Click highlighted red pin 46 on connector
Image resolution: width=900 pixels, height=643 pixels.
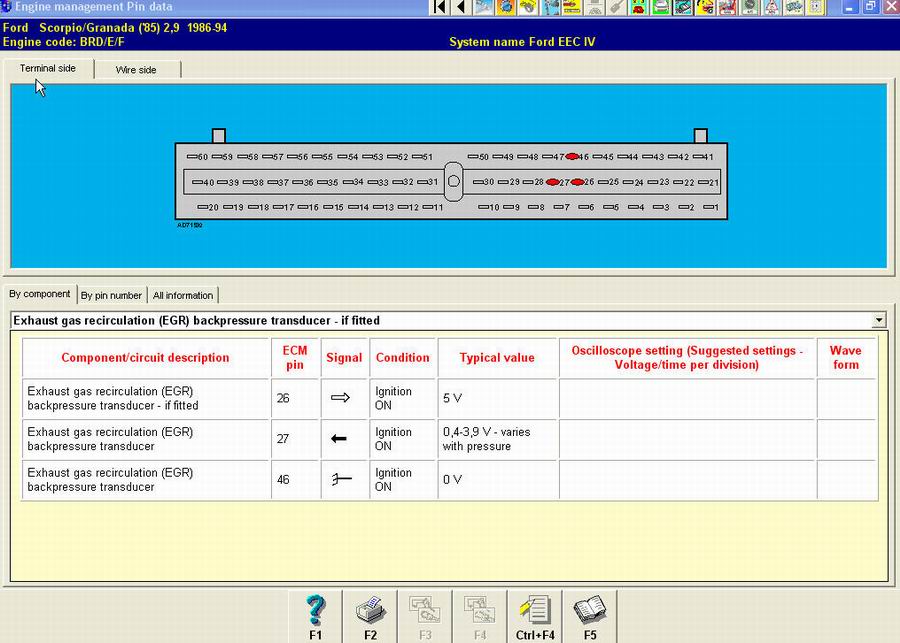pos(572,156)
